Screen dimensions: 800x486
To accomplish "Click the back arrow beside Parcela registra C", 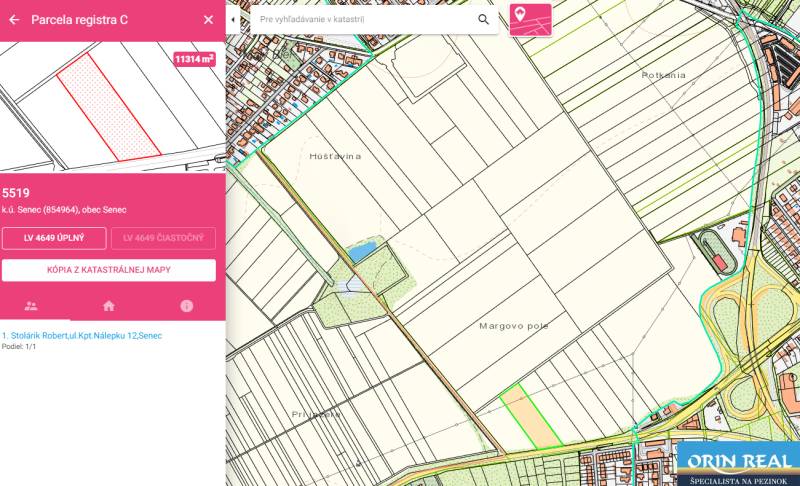I will click(x=14, y=19).
